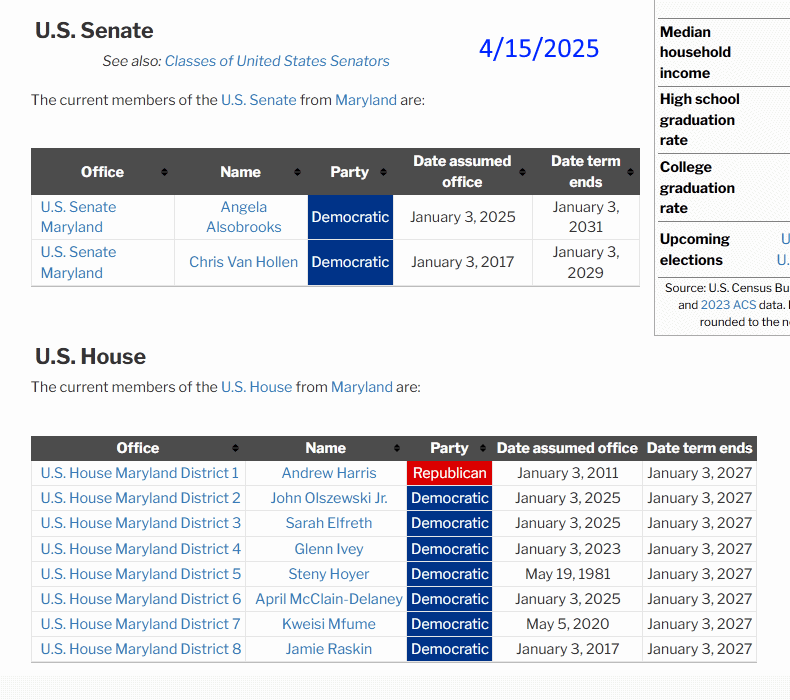Open U.S. House Maryland District 6 link

(141, 599)
